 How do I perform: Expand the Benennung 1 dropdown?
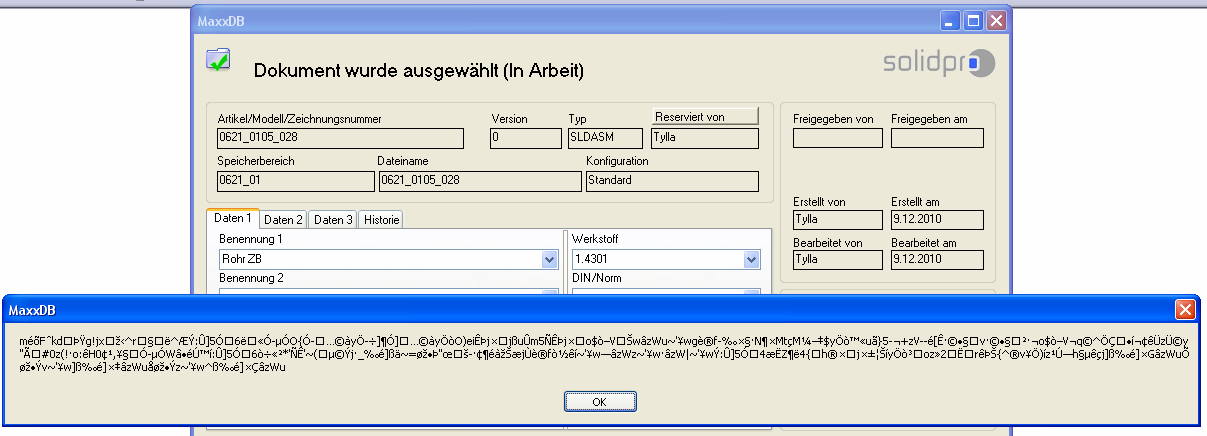point(549,260)
